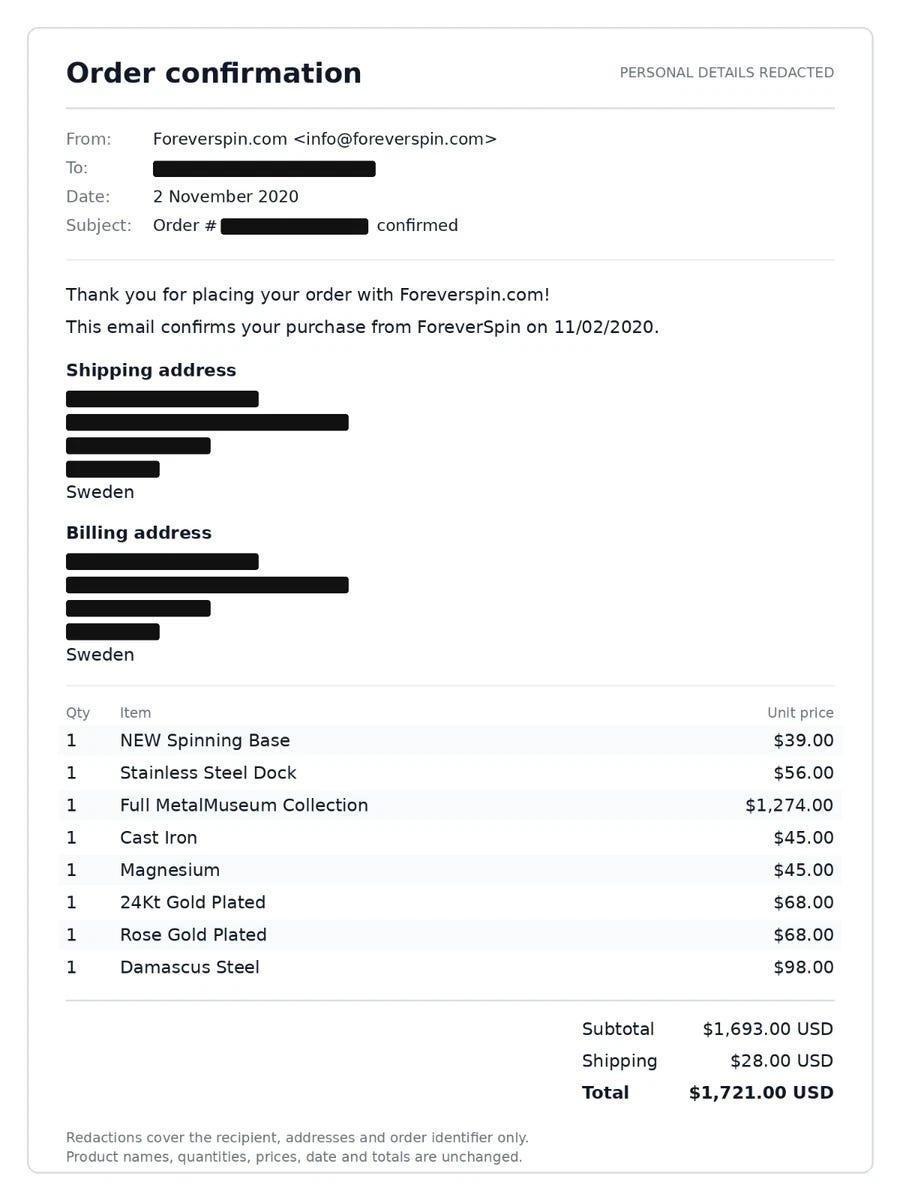Click the Magnesium item
Image resolution: width=900 pixels, height=1200 pixels.
(x=170, y=870)
